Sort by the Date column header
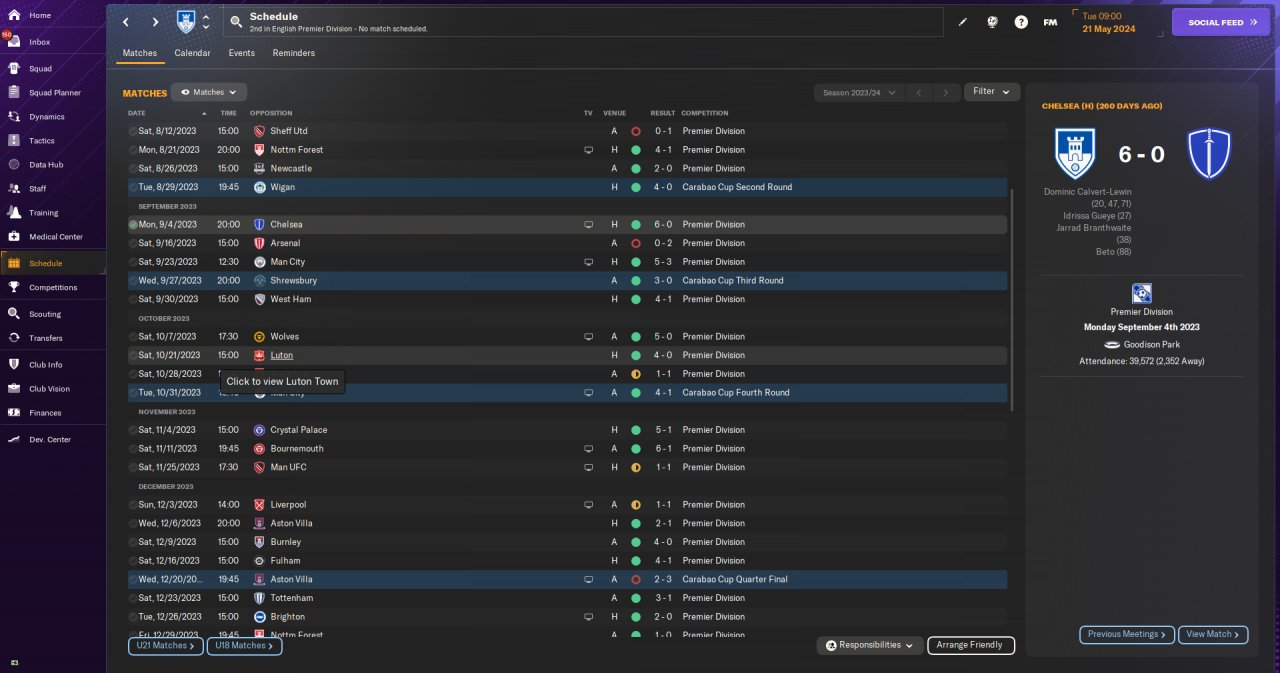The height and width of the screenshot is (673, 1280). (x=137, y=113)
